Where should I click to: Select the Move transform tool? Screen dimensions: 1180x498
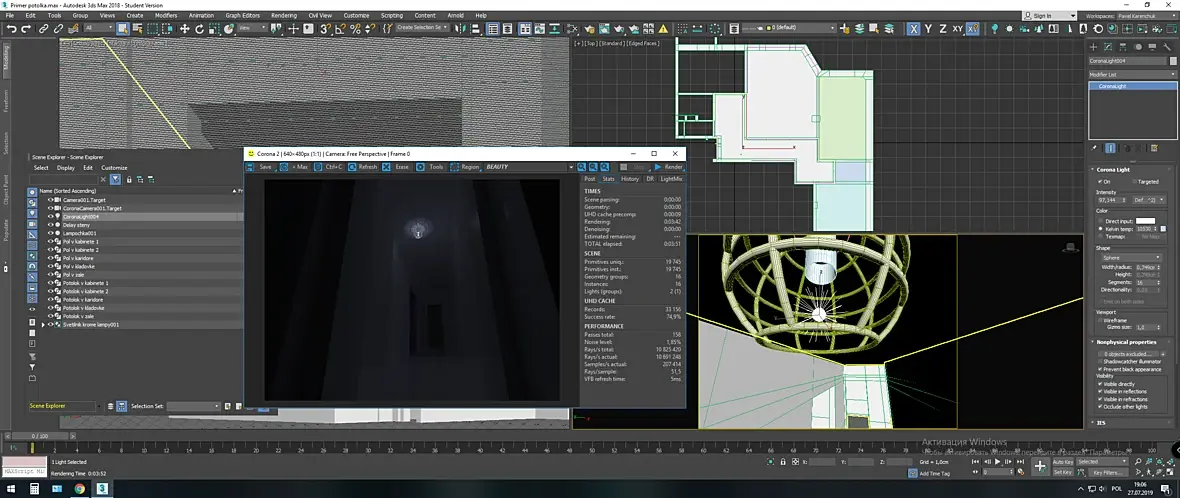(x=183, y=29)
